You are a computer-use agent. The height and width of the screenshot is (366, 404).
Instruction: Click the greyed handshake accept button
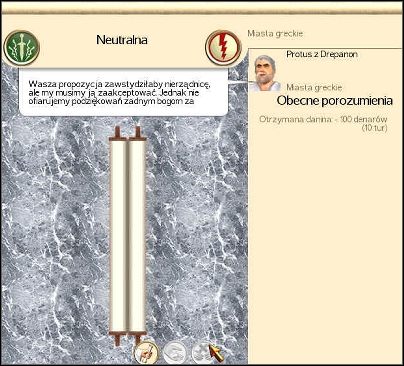(x=176, y=353)
